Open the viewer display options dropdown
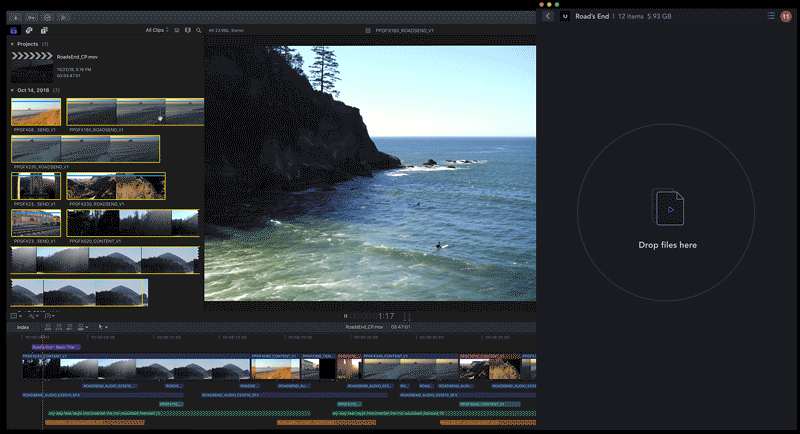This screenshot has width=800, height=434. 16,316
